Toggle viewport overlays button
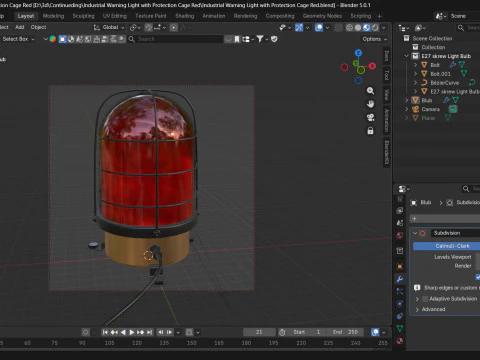The width and height of the screenshot is (480, 360). [x=319, y=27]
